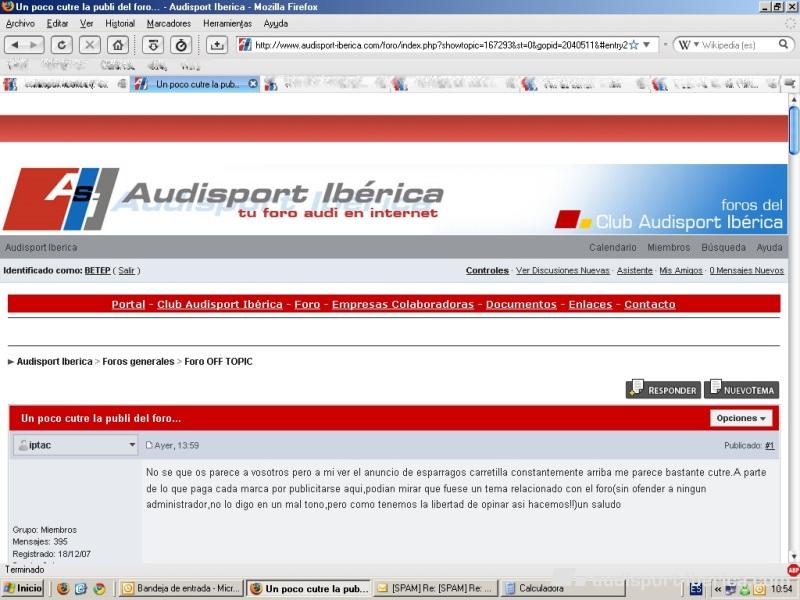Open the Portal link in red nav bar

point(129,305)
